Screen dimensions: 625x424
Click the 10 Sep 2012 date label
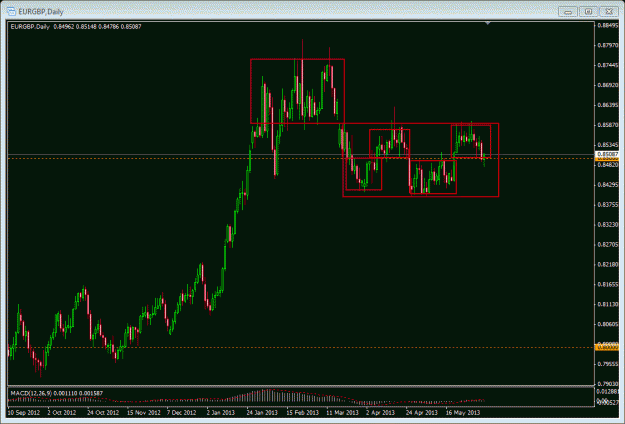pyautogui.click(x=24, y=412)
